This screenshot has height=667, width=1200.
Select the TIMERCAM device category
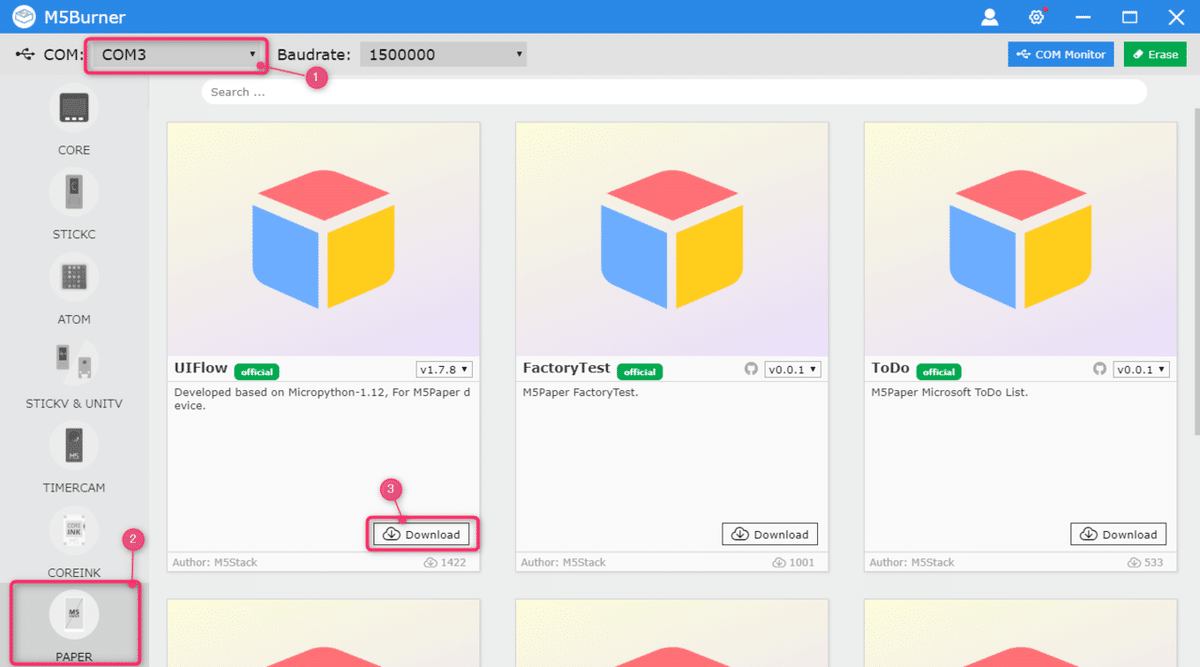point(74,446)
